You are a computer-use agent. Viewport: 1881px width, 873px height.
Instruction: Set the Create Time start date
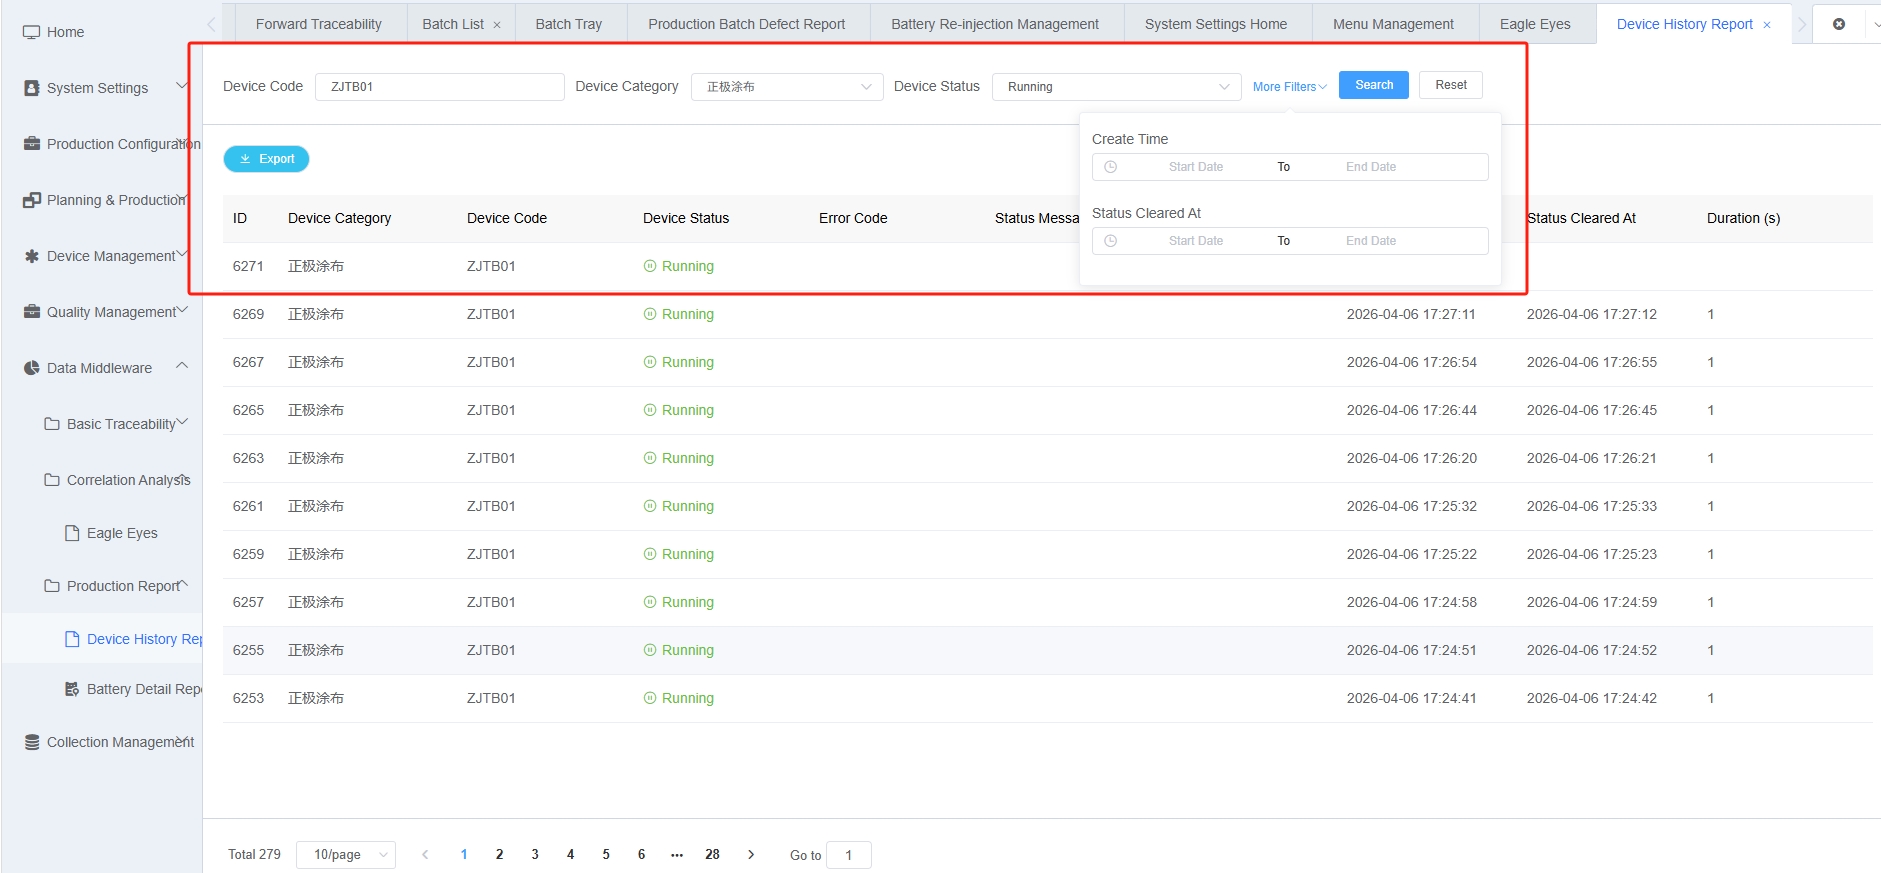pos(1196,167)
